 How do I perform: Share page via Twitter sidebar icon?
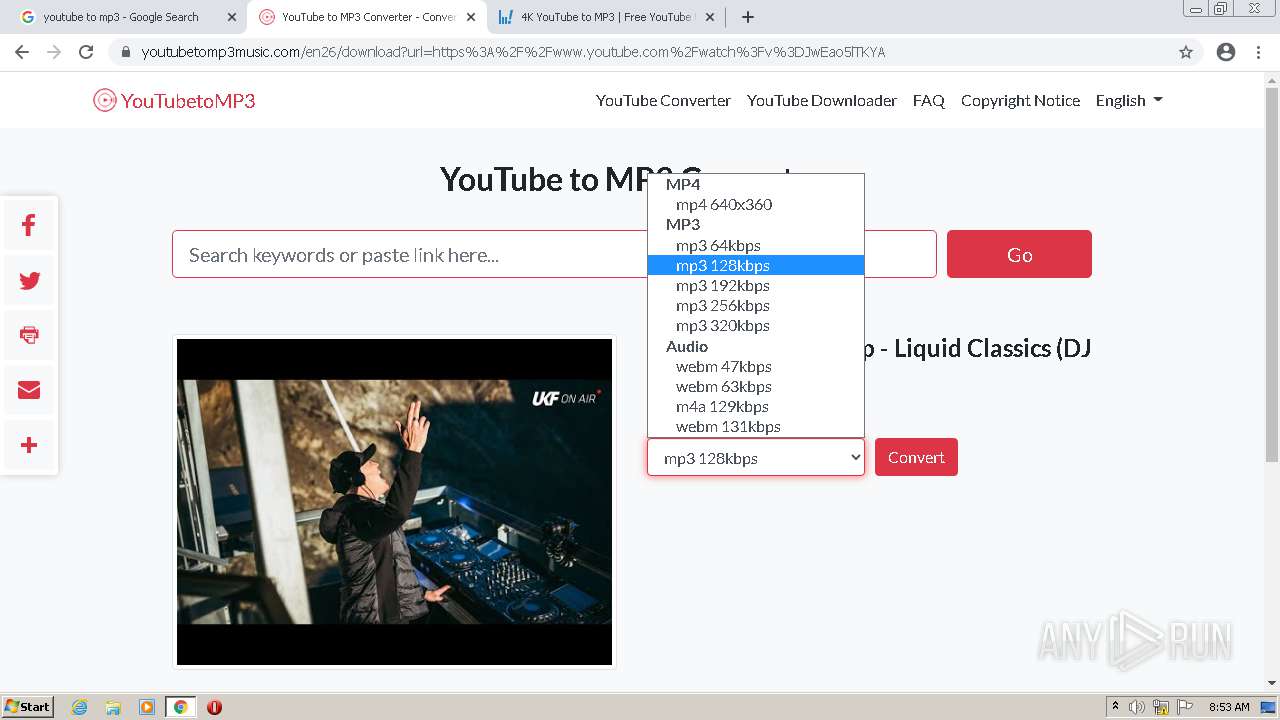point(29,281)
